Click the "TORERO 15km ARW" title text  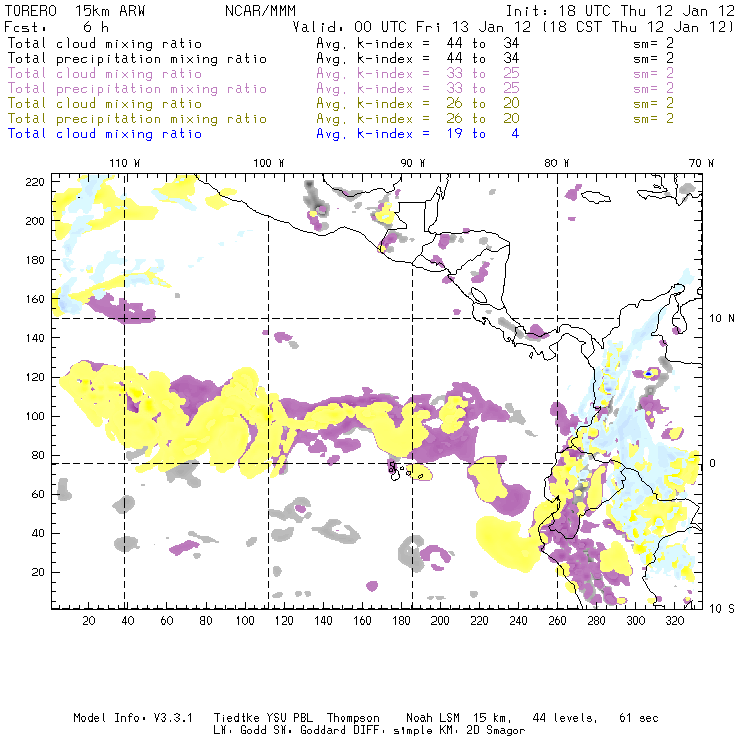75,11
